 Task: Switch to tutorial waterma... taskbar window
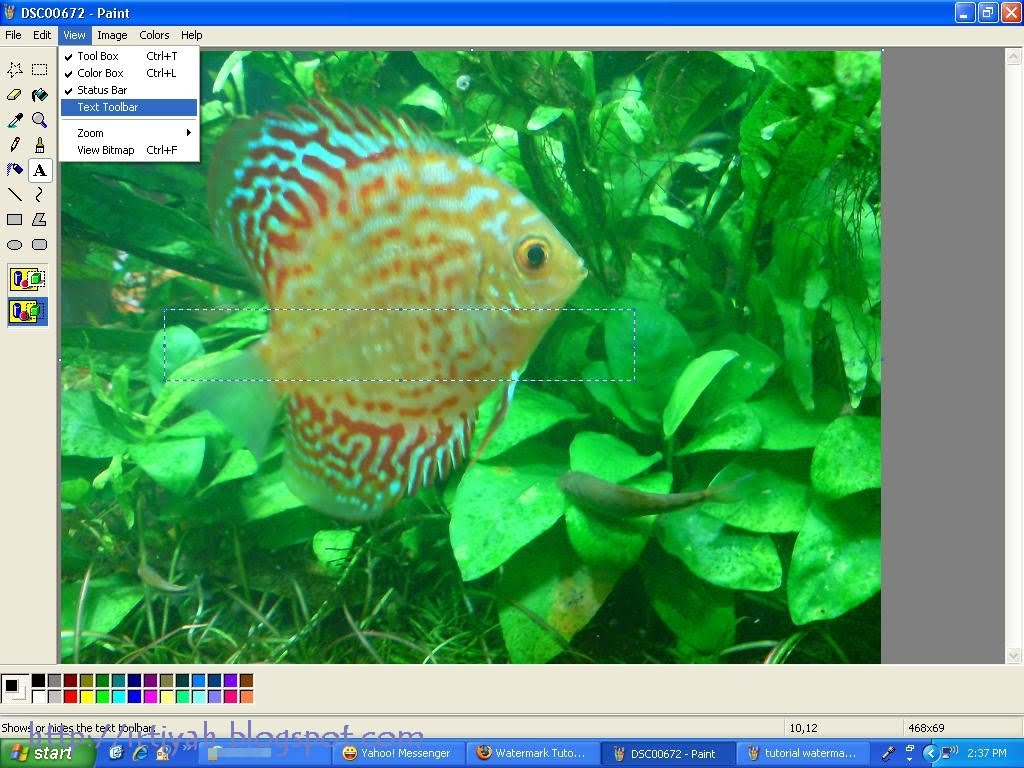pyautogui.click(x=801, y=754)
